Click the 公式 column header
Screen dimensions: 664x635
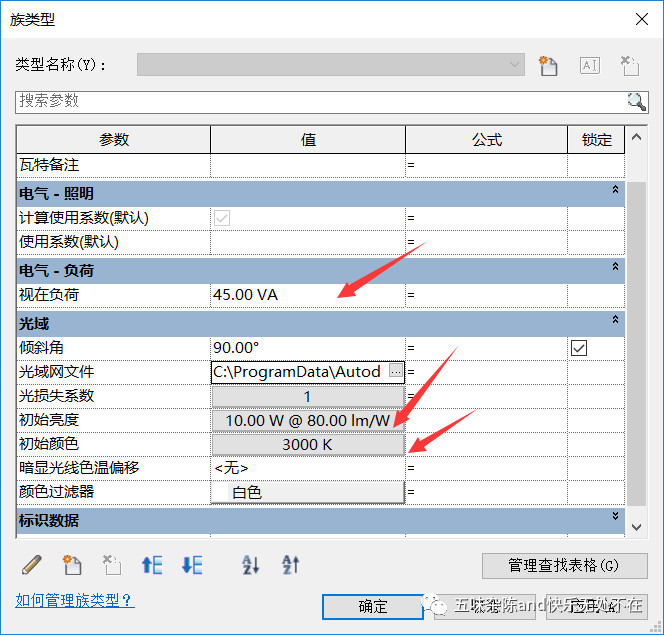(487, 140)
